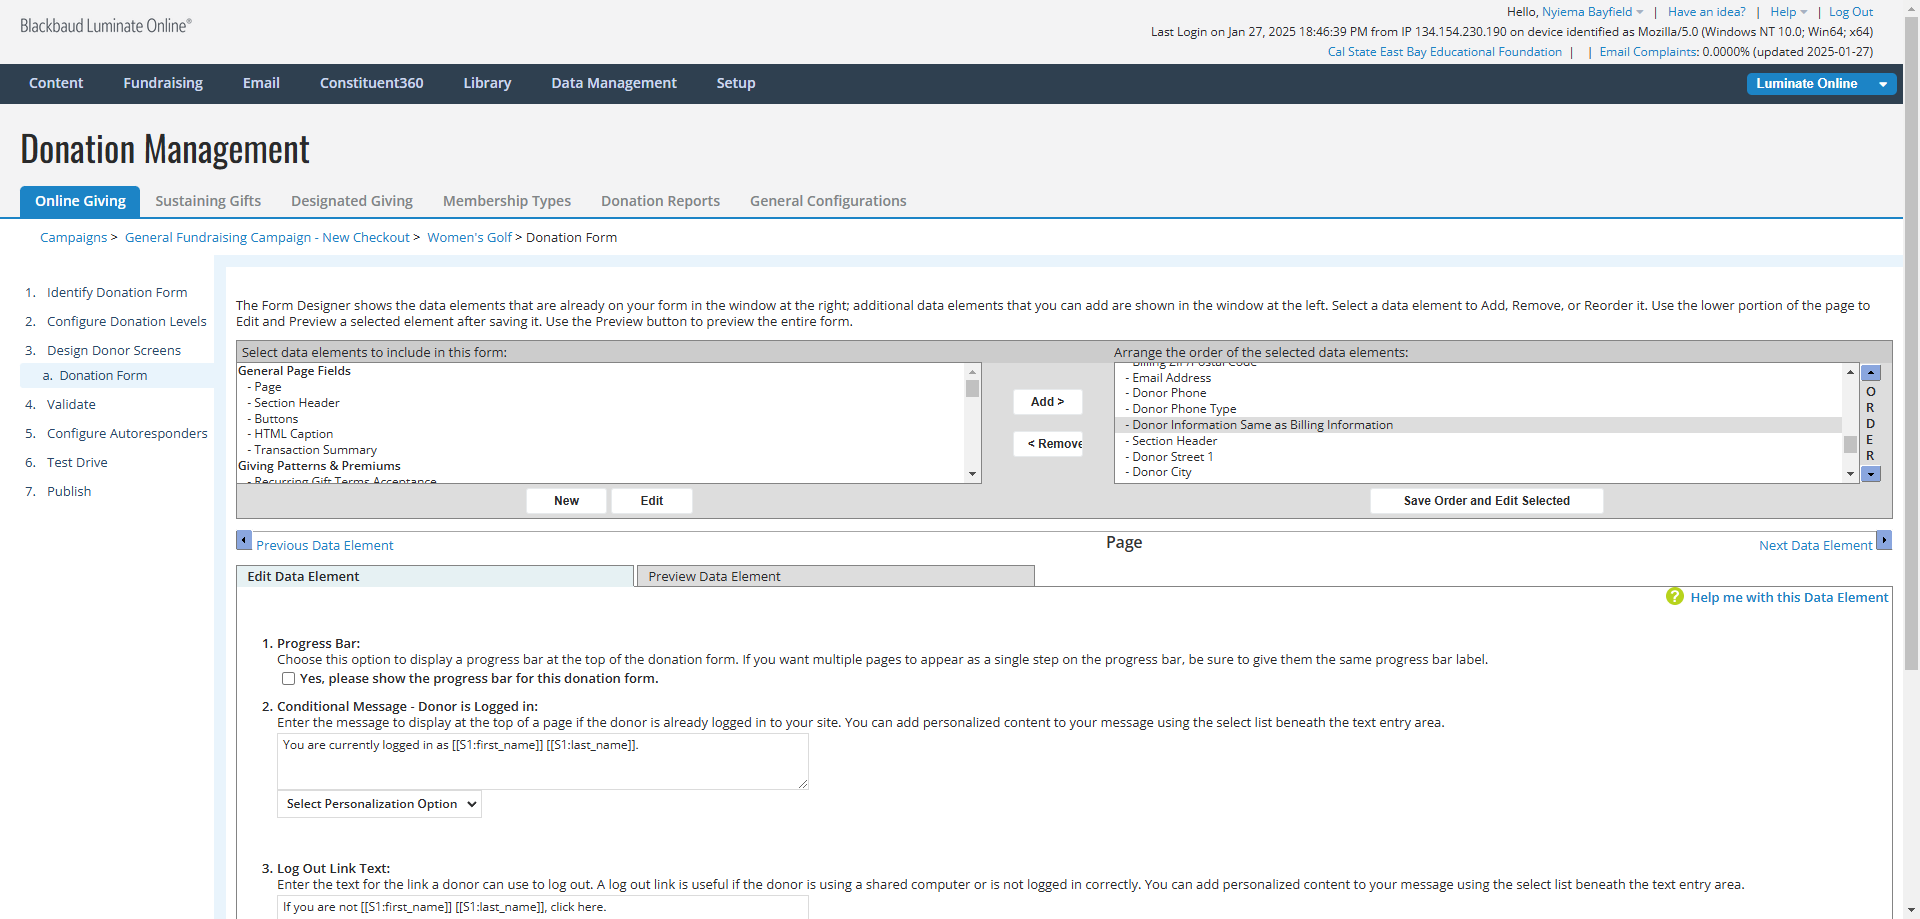Click the Log Out Link Text field
1920x919 pixels.
pyautogui.click(x=542, y=907)
